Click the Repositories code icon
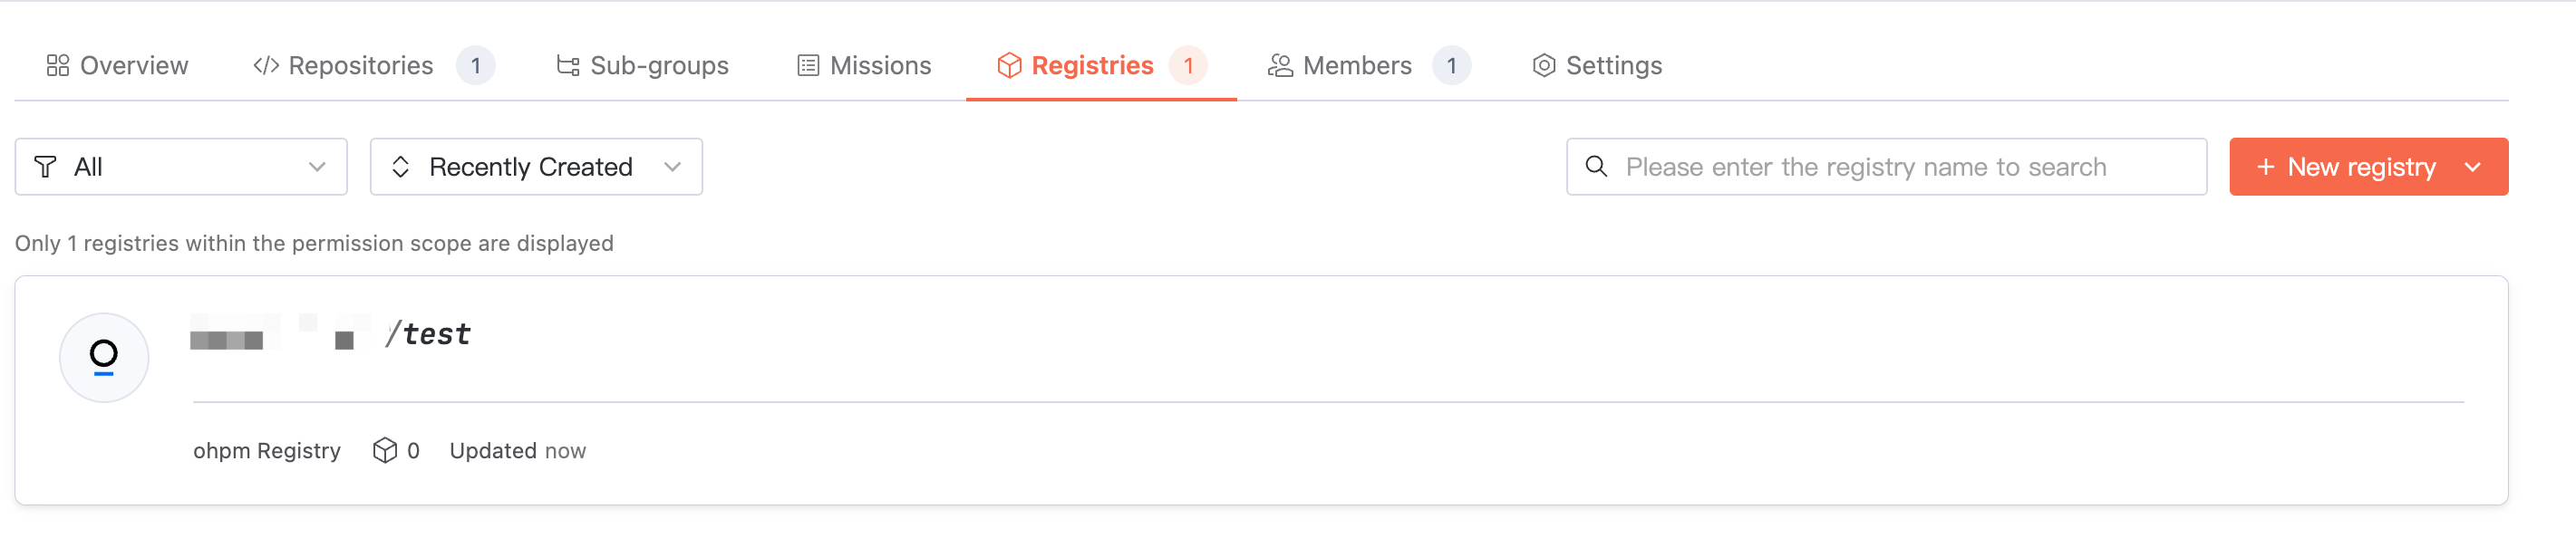This screenshot has height=538, width=2576. tap(266, 66)
